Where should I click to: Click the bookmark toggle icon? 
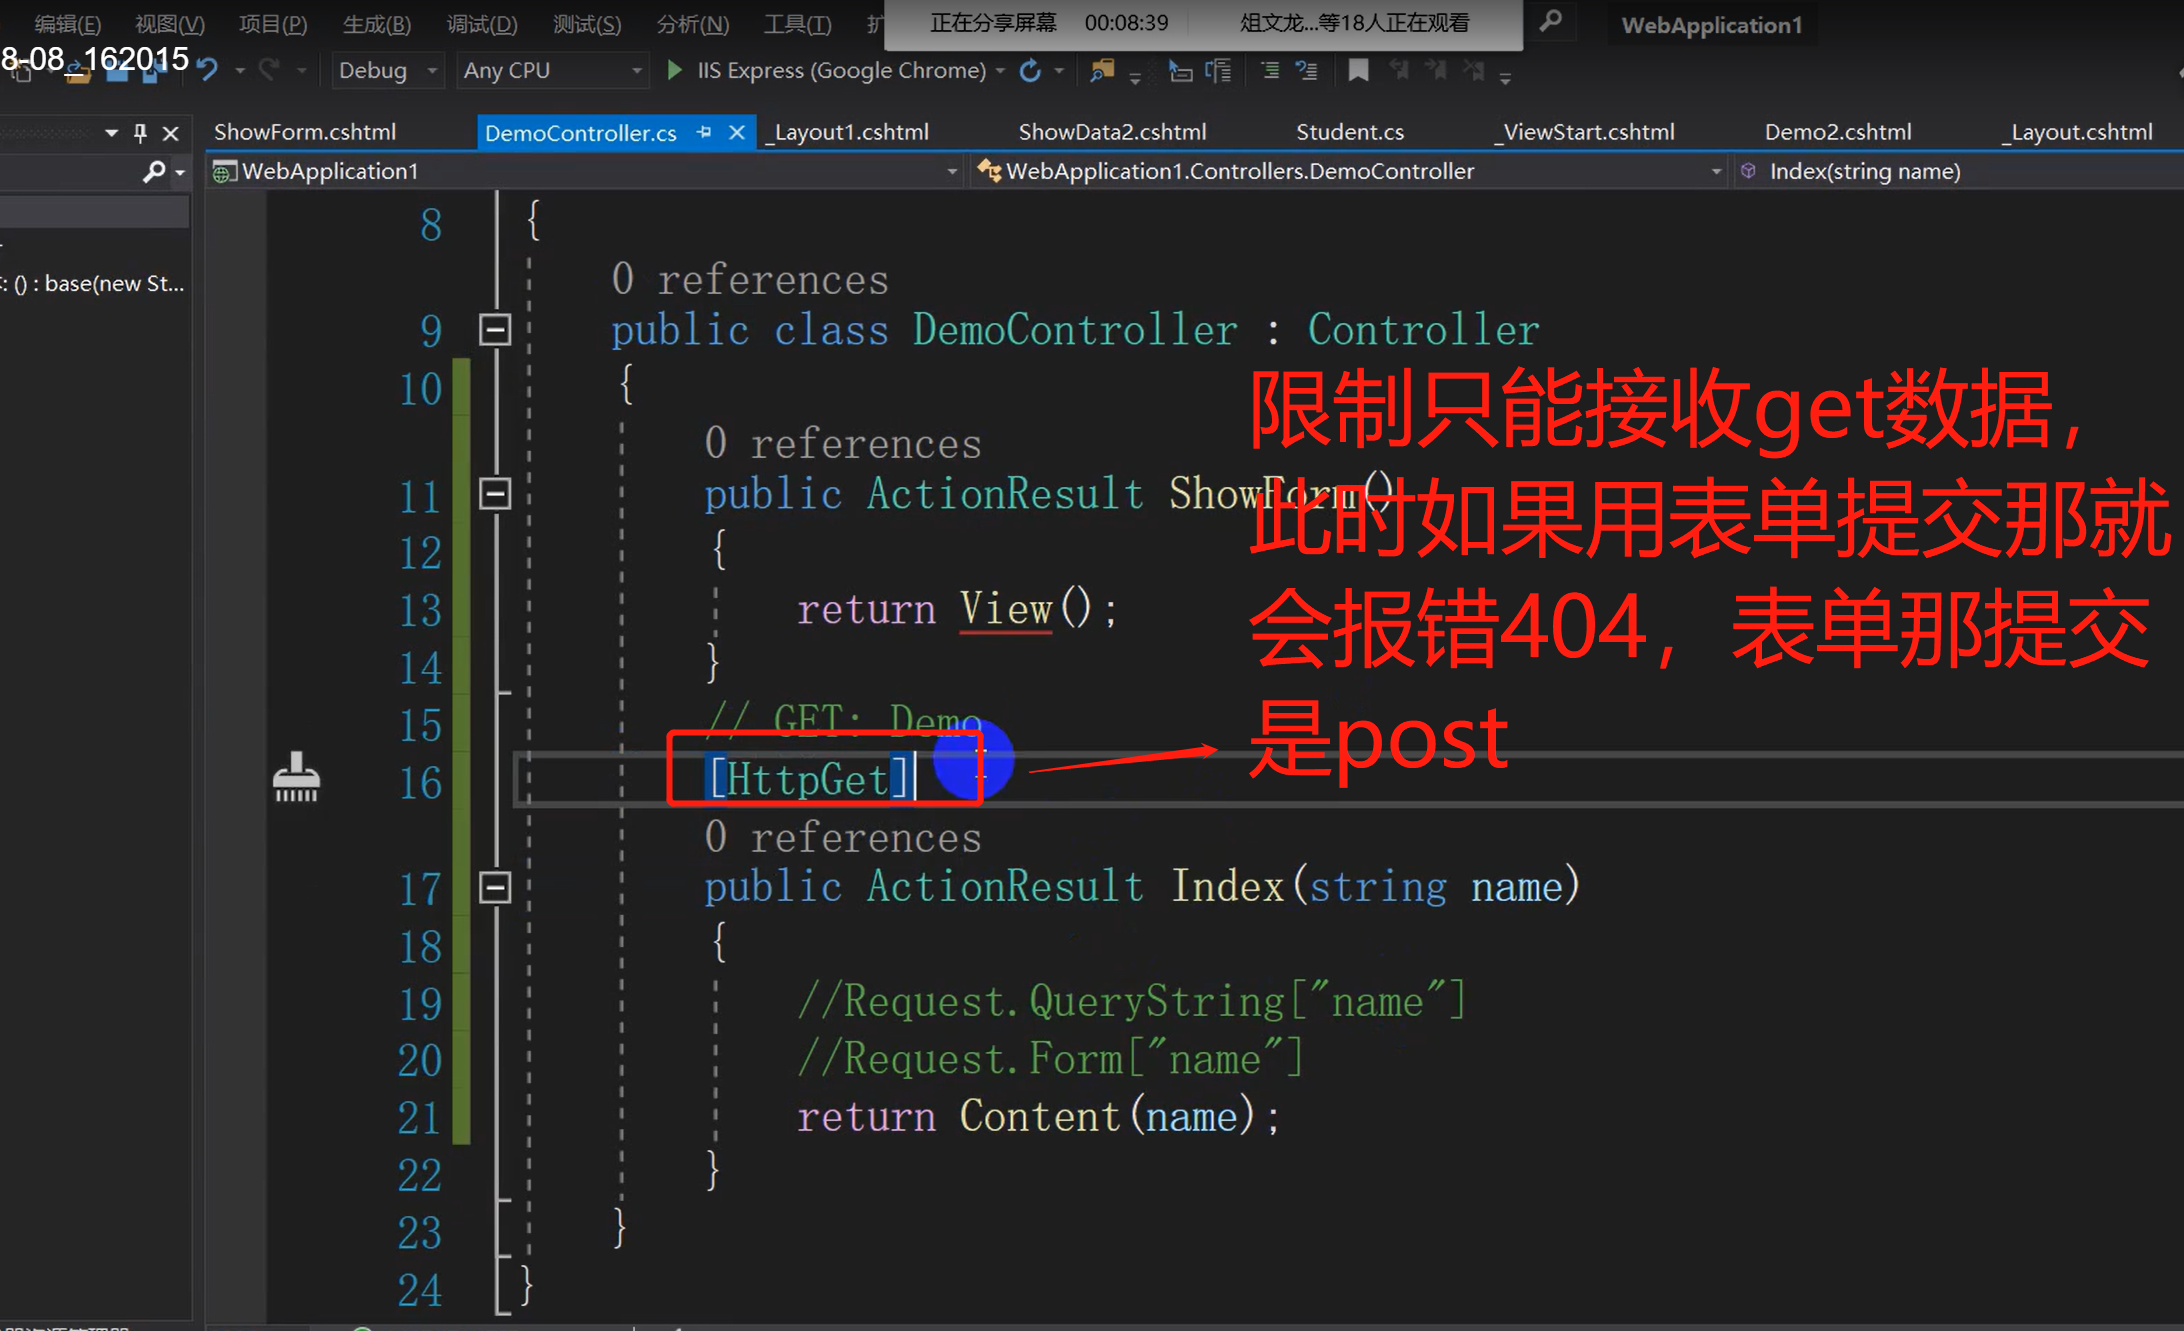click(1358, 70)
